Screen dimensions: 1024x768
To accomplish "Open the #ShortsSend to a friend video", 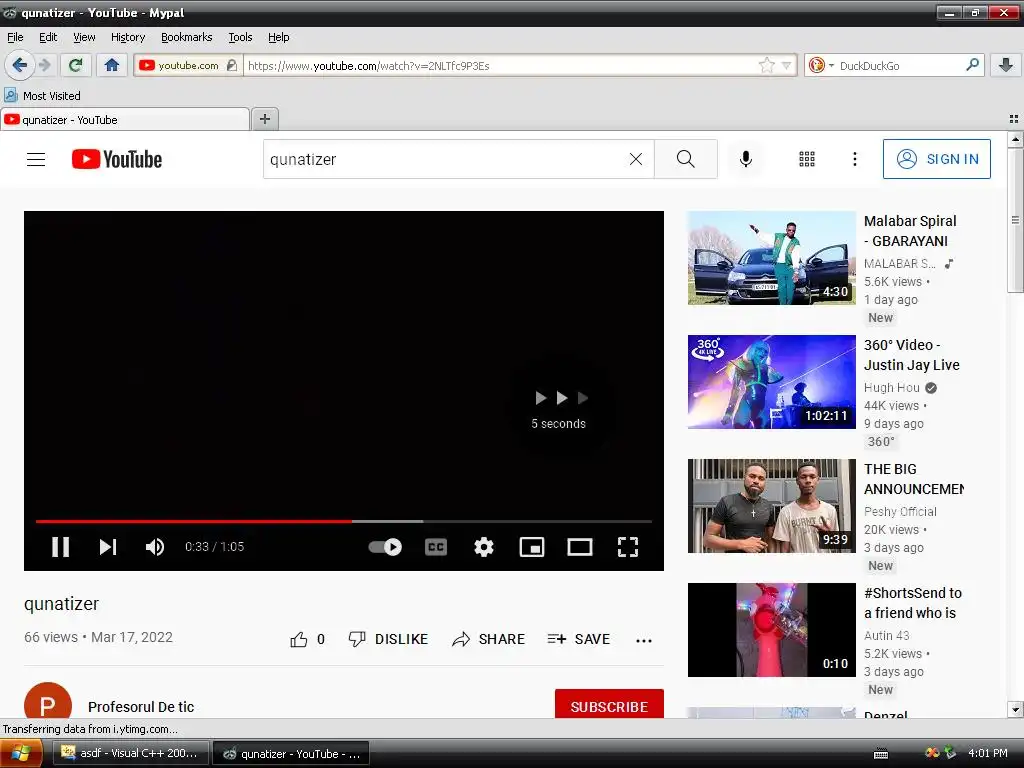I will coord(771,630).
